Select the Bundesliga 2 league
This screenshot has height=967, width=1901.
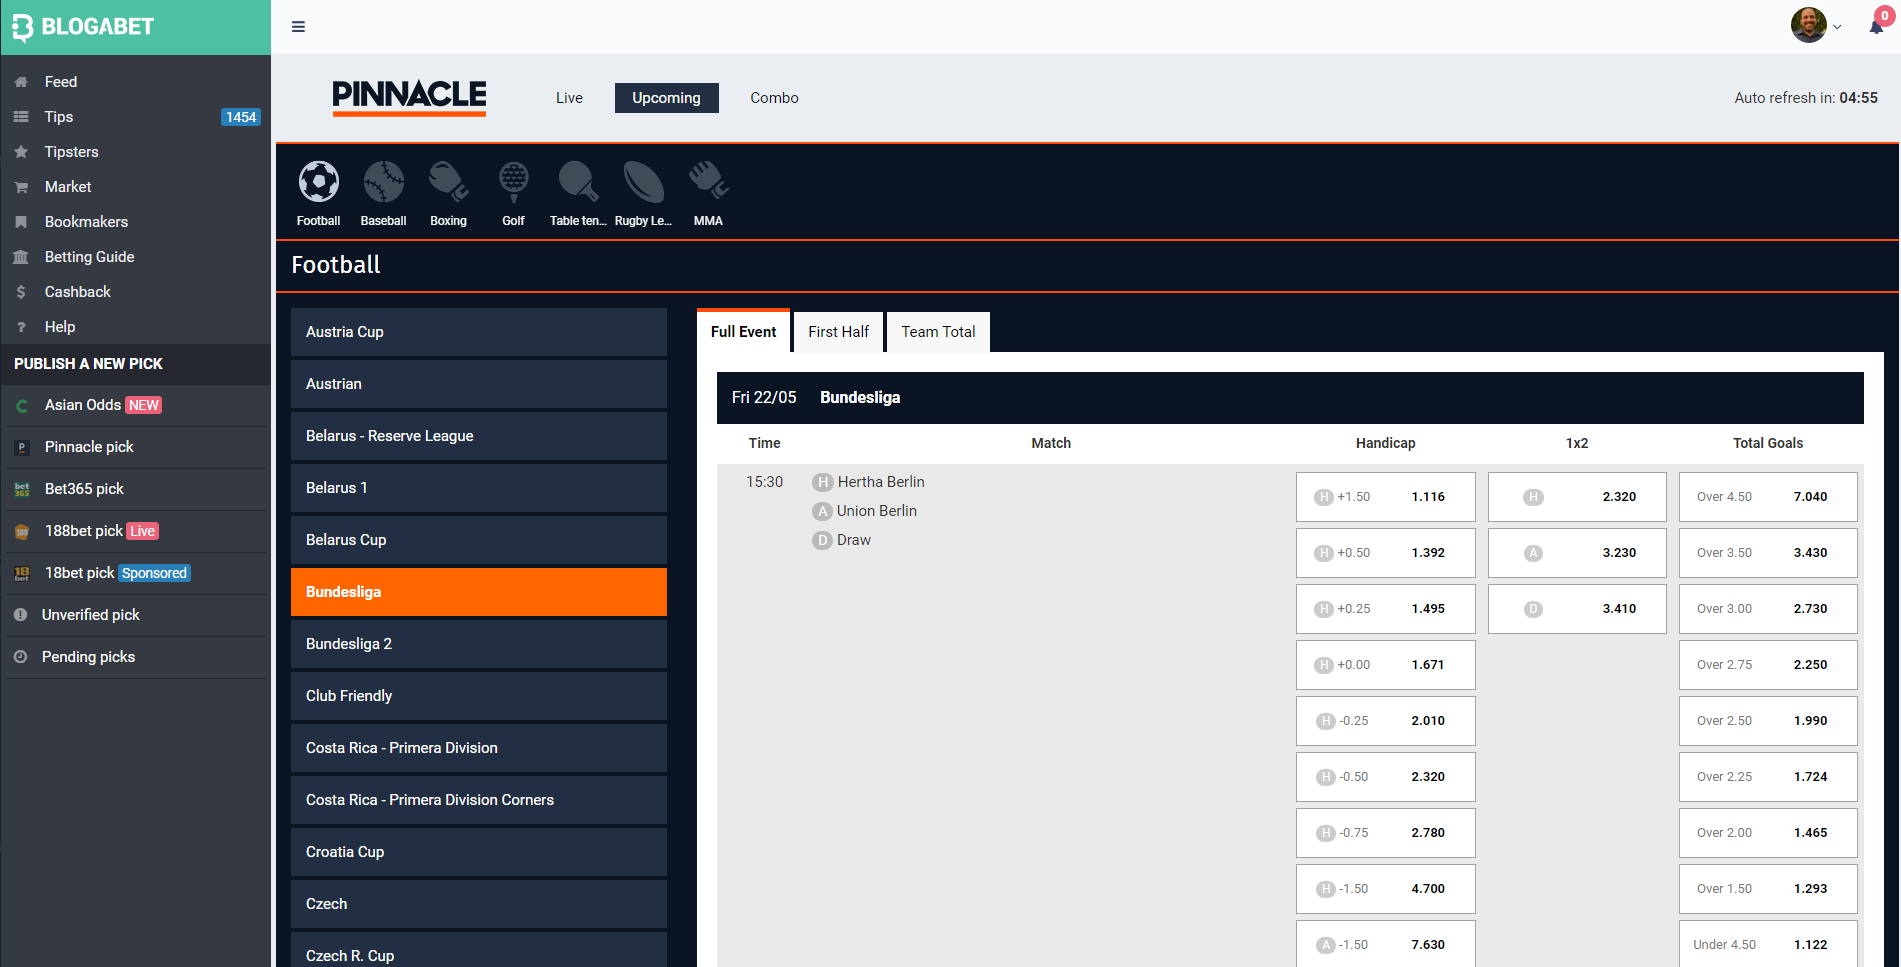point(479,644)
